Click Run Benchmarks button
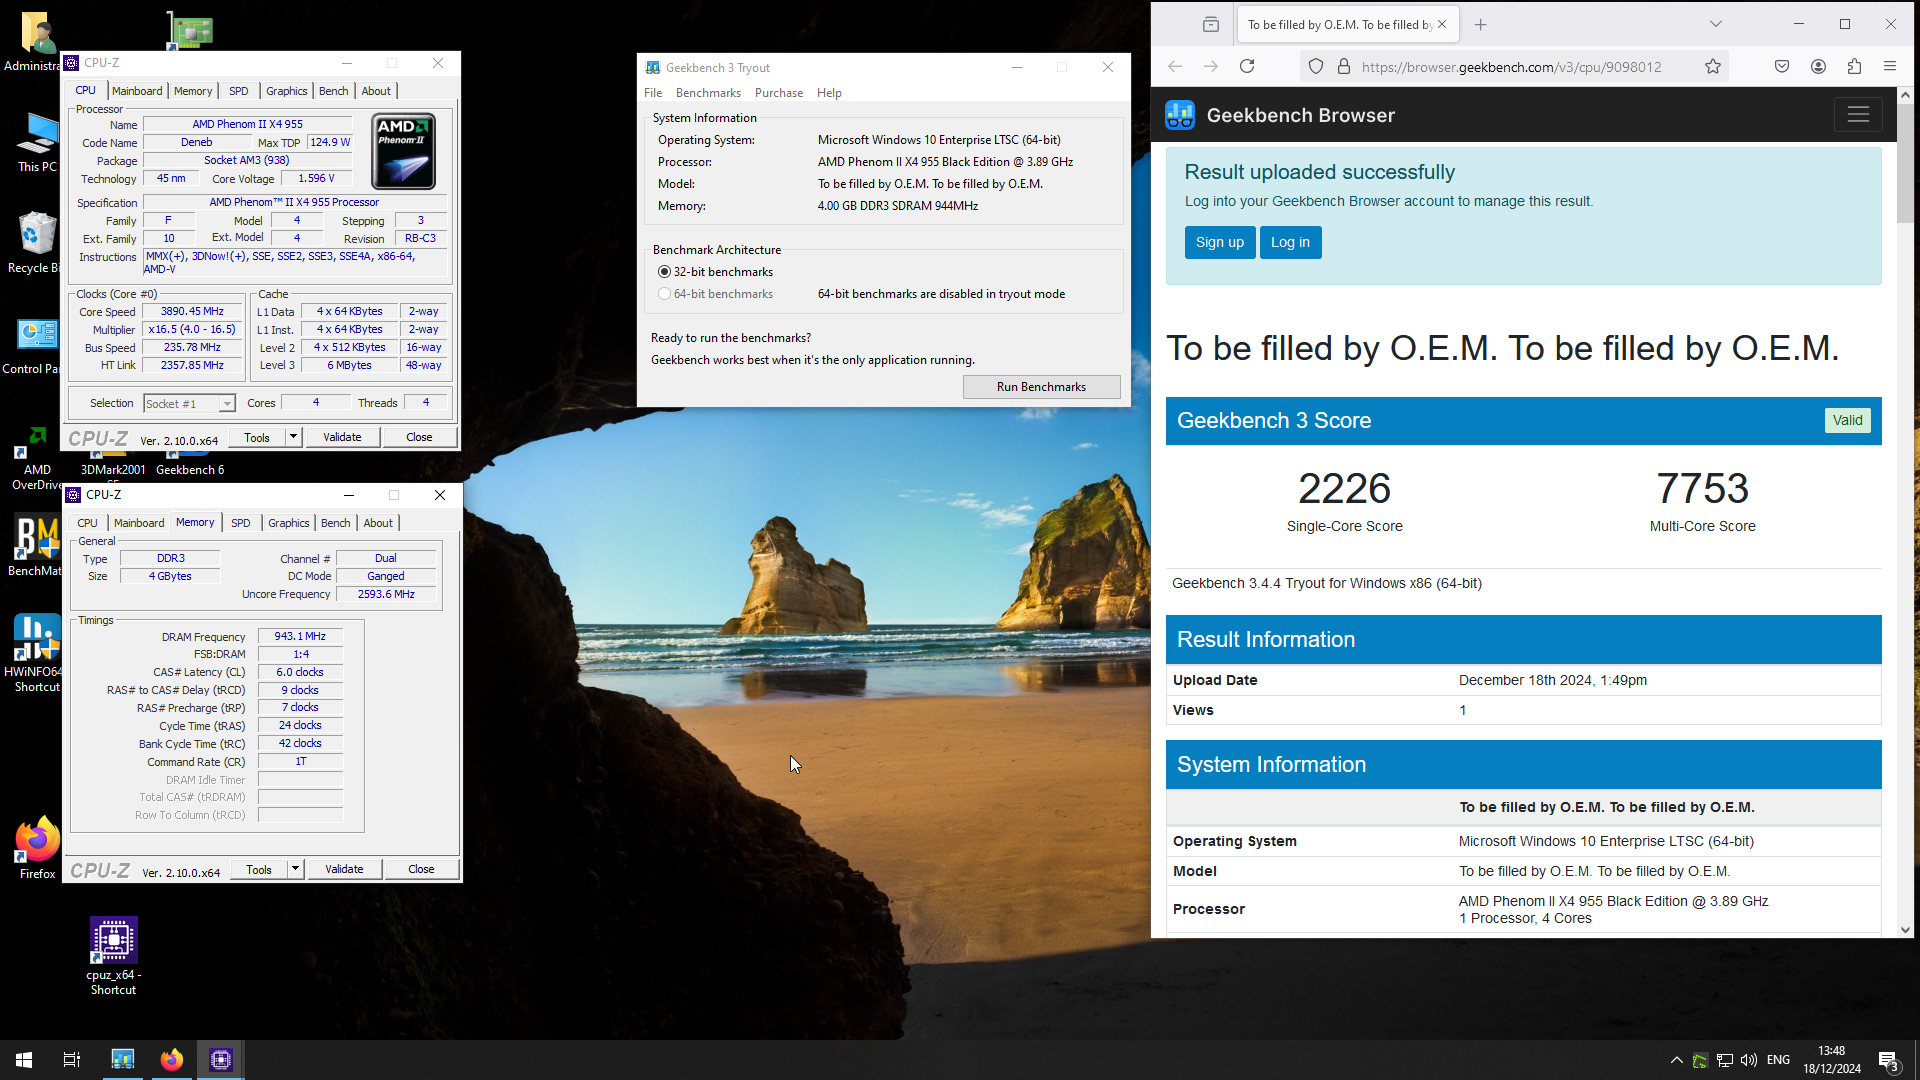This screenshot has width=1920, height=1080. tap(1041, 387)
